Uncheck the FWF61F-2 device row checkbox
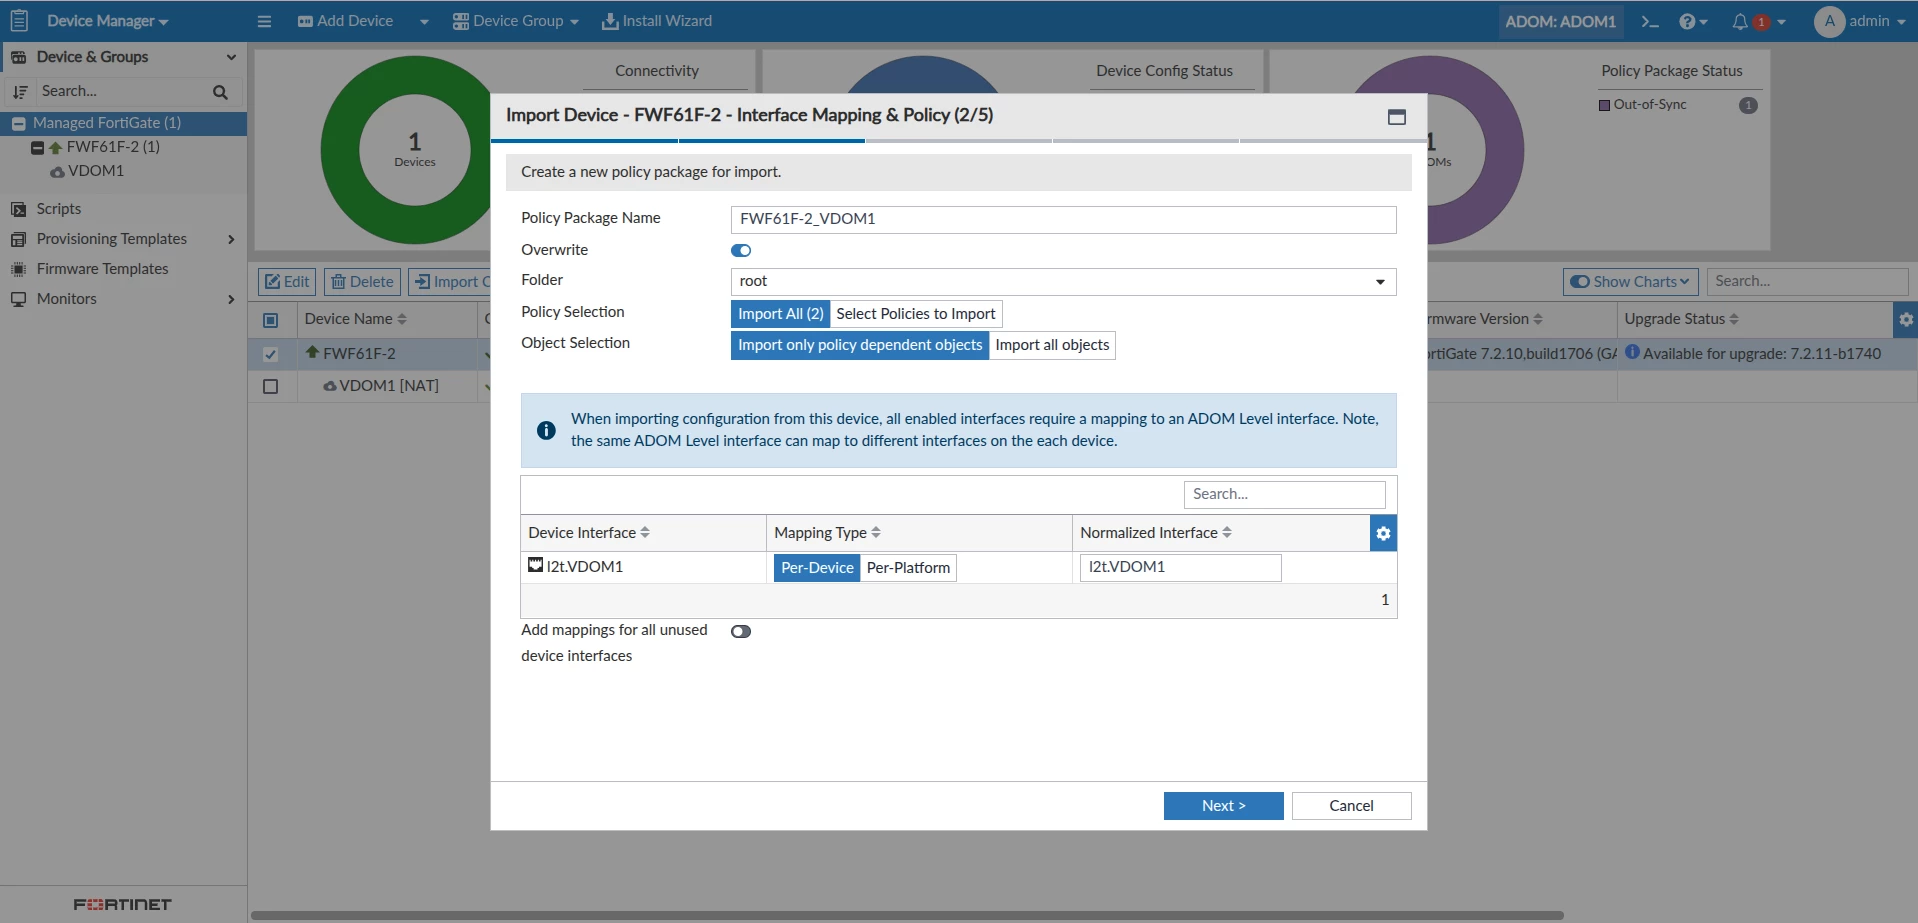This screenshot has height=923, width=1918. [270, 354]
